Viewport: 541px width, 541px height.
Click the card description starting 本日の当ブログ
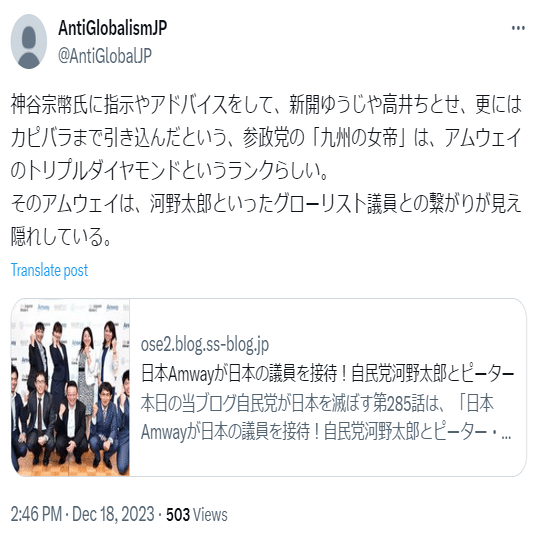tap(317, 403)
